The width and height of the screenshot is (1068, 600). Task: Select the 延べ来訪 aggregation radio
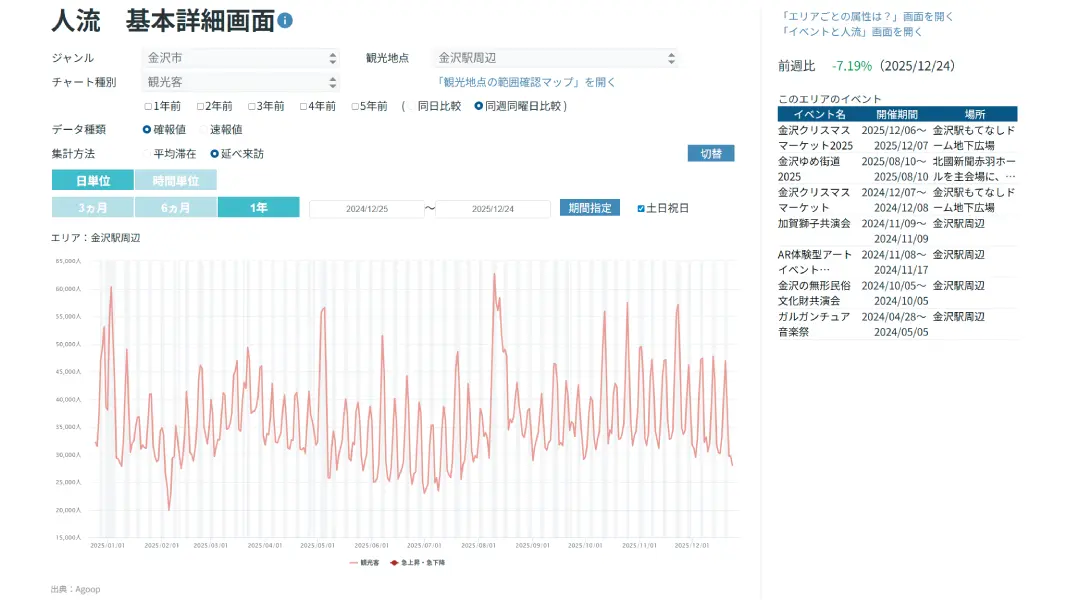point(215,154)
